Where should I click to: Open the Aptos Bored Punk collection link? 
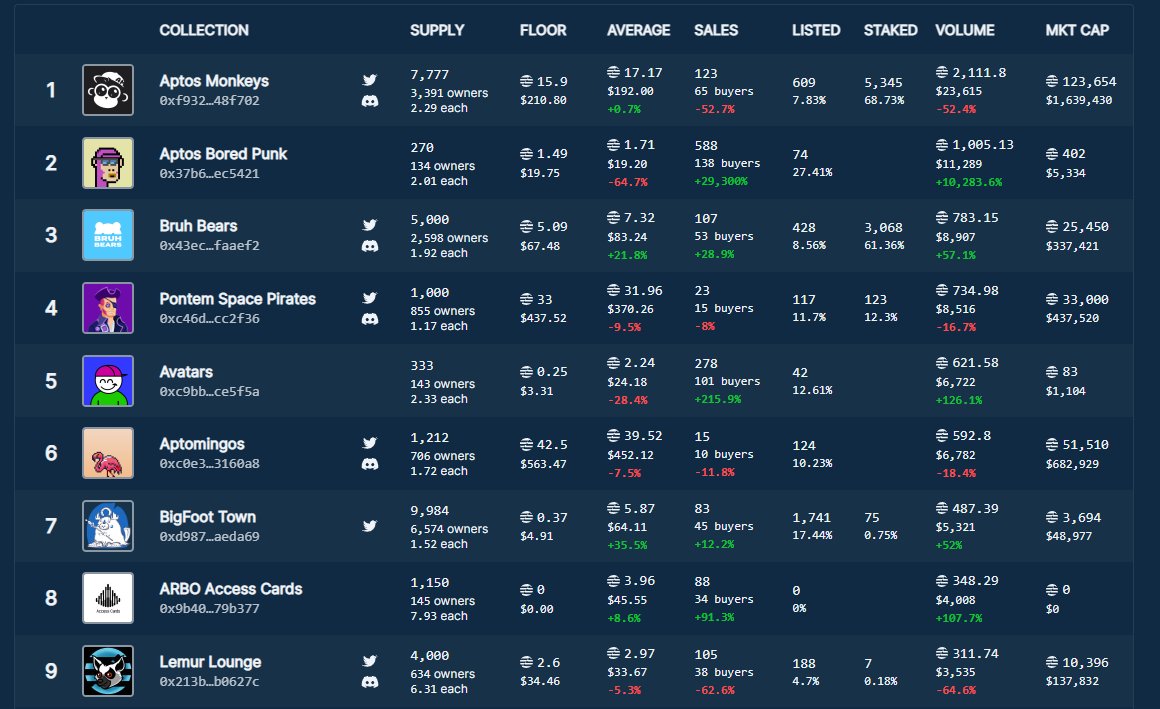click(223, 154)
